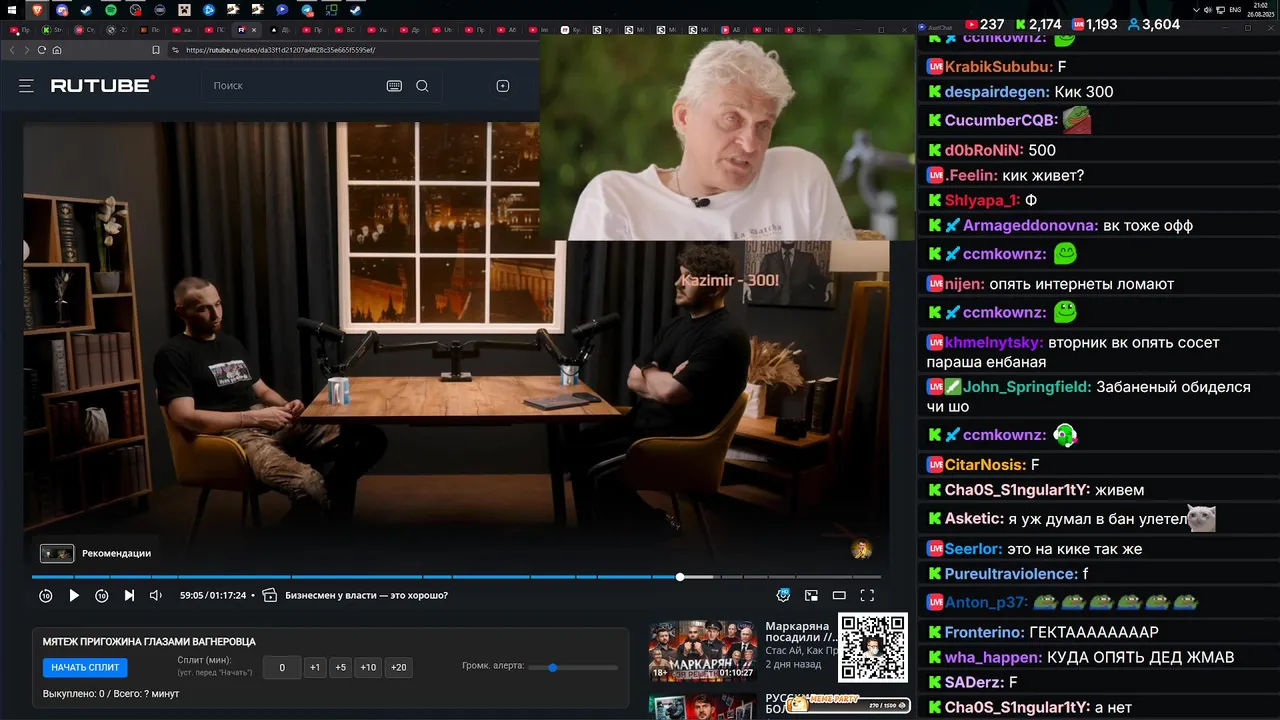The width and height of the screenshot is (1280, 720).
Task: Open the Рекомендации thumbnail in player
Action: pyautogui.click(x=57, y=553)
